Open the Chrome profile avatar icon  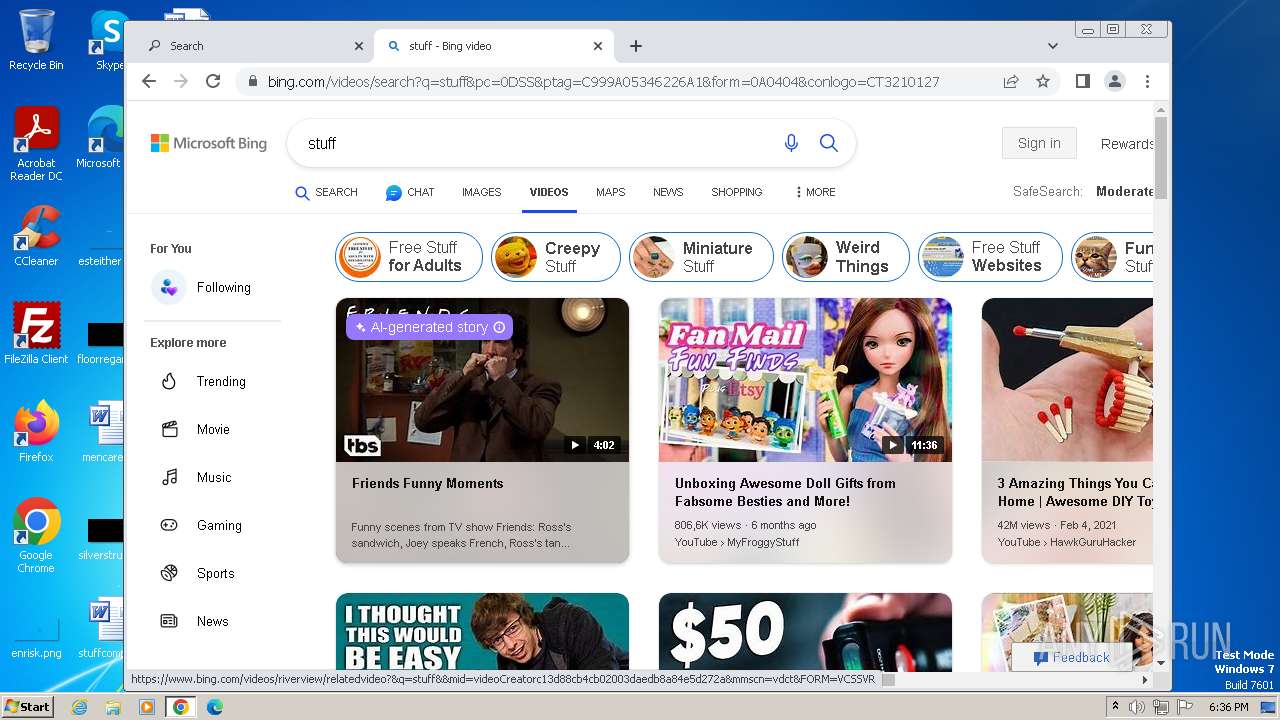[x=1115, y=82]
